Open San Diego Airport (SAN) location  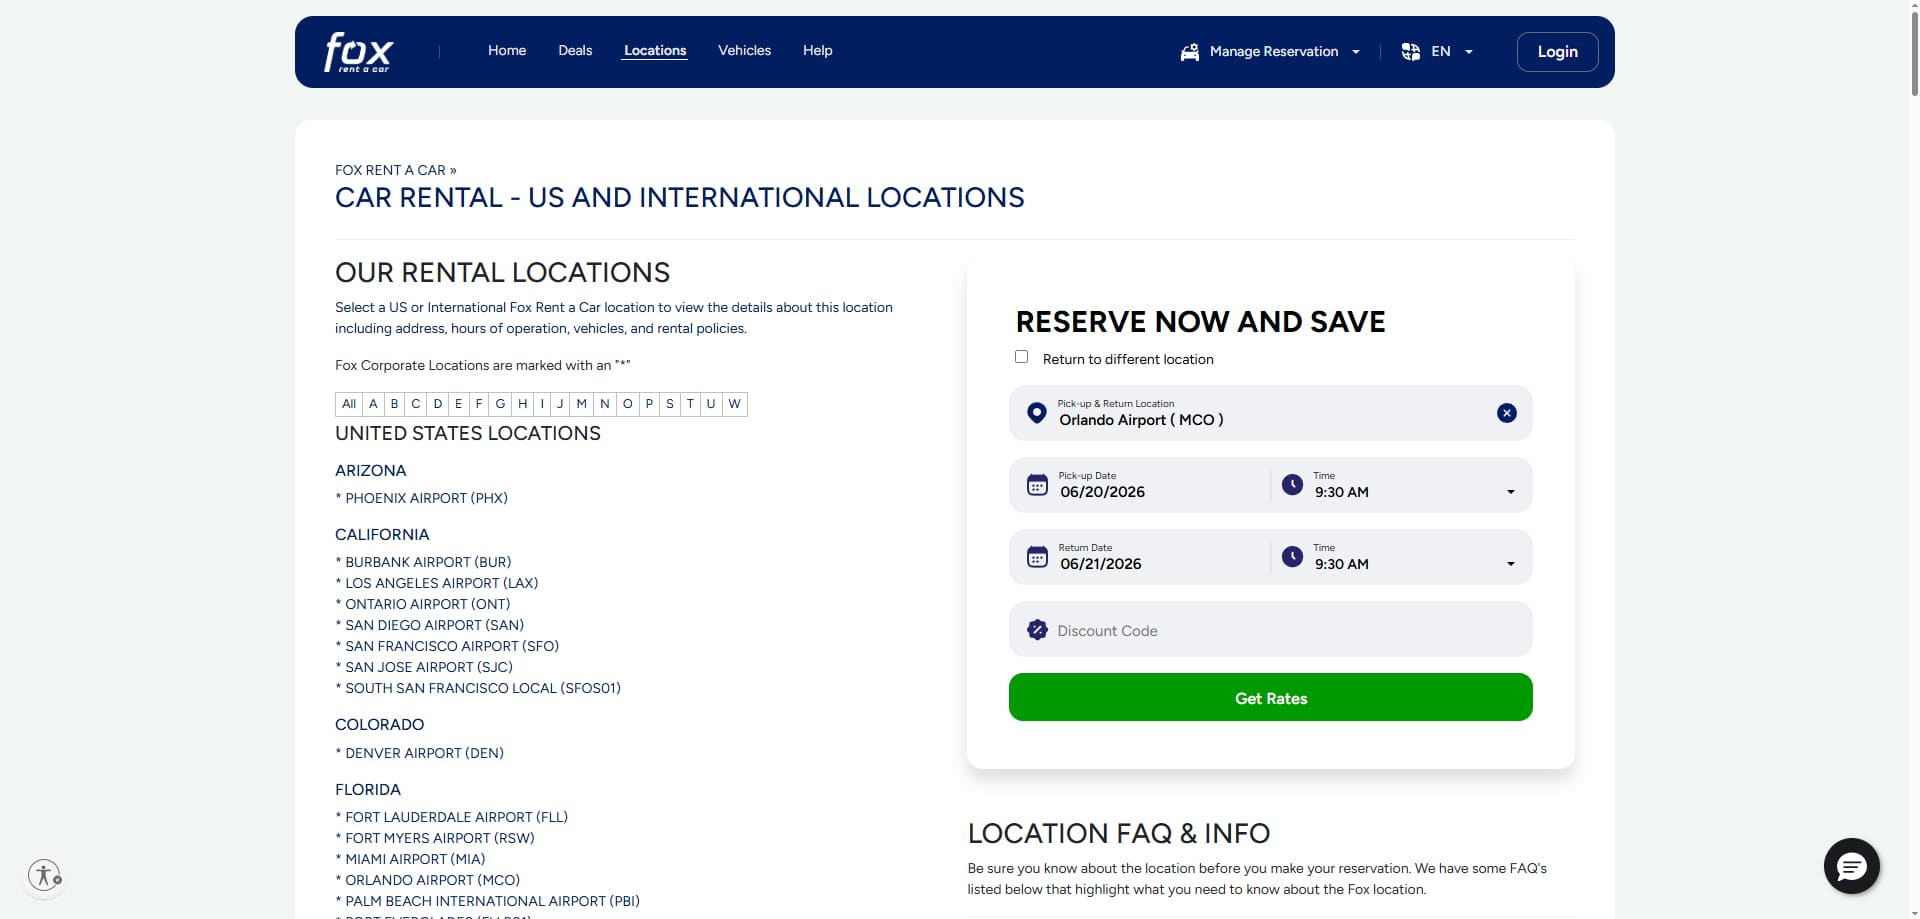tap(434, 625)
